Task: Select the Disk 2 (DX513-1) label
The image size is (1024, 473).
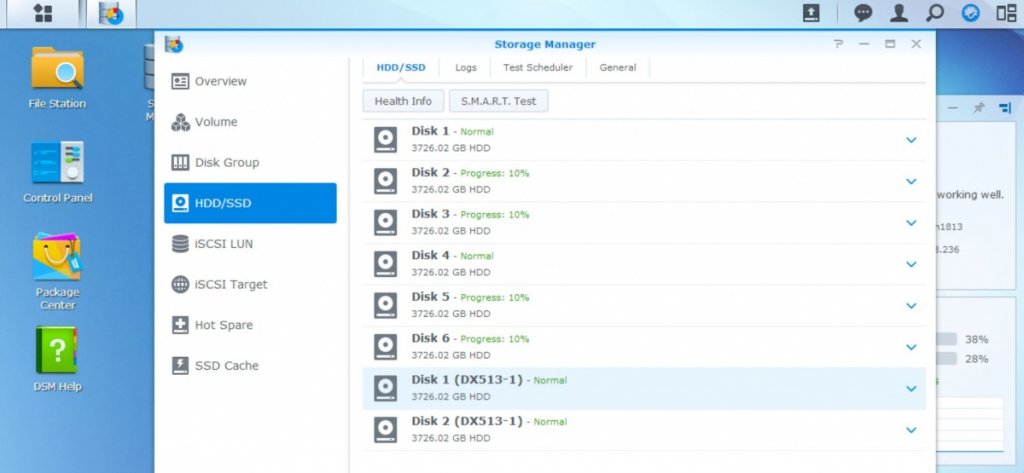Action: click(x=467, y=421)
